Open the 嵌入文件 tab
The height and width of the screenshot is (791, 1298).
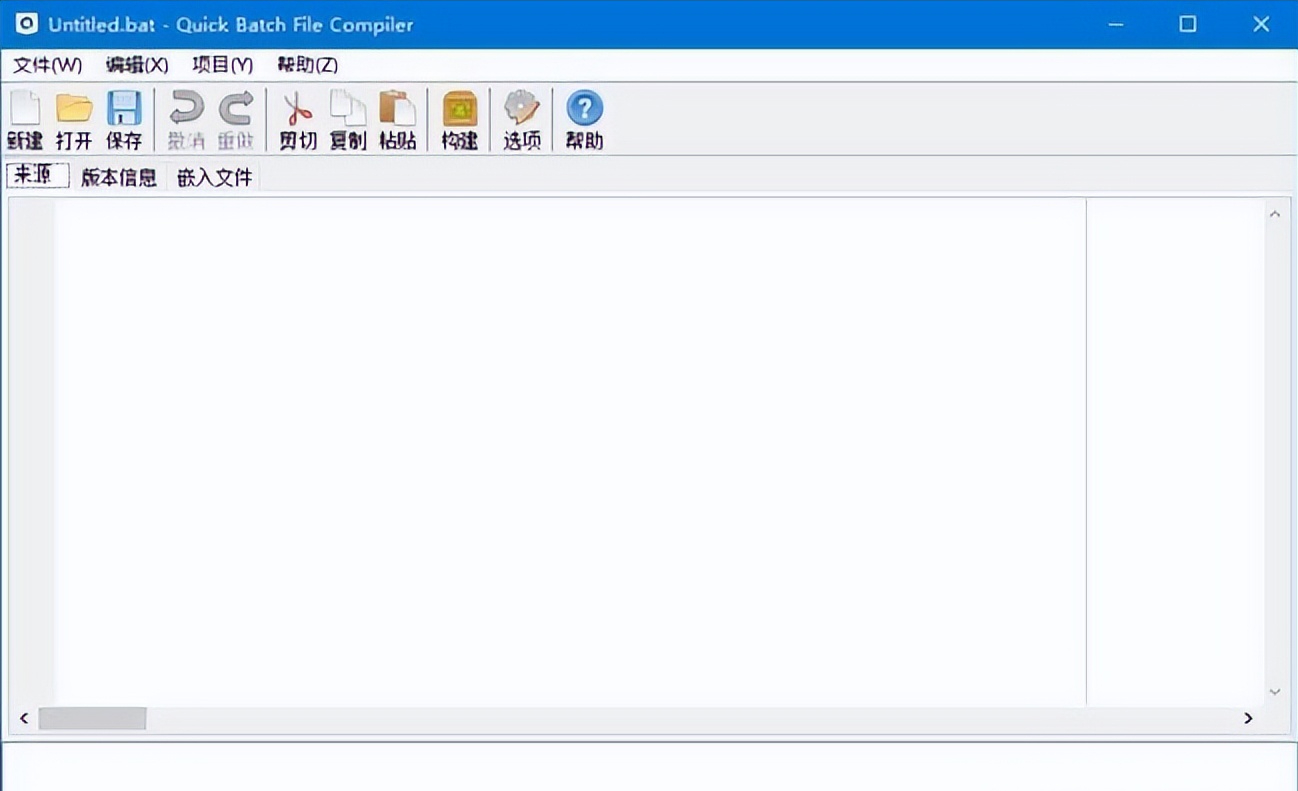tap(213, 176)
